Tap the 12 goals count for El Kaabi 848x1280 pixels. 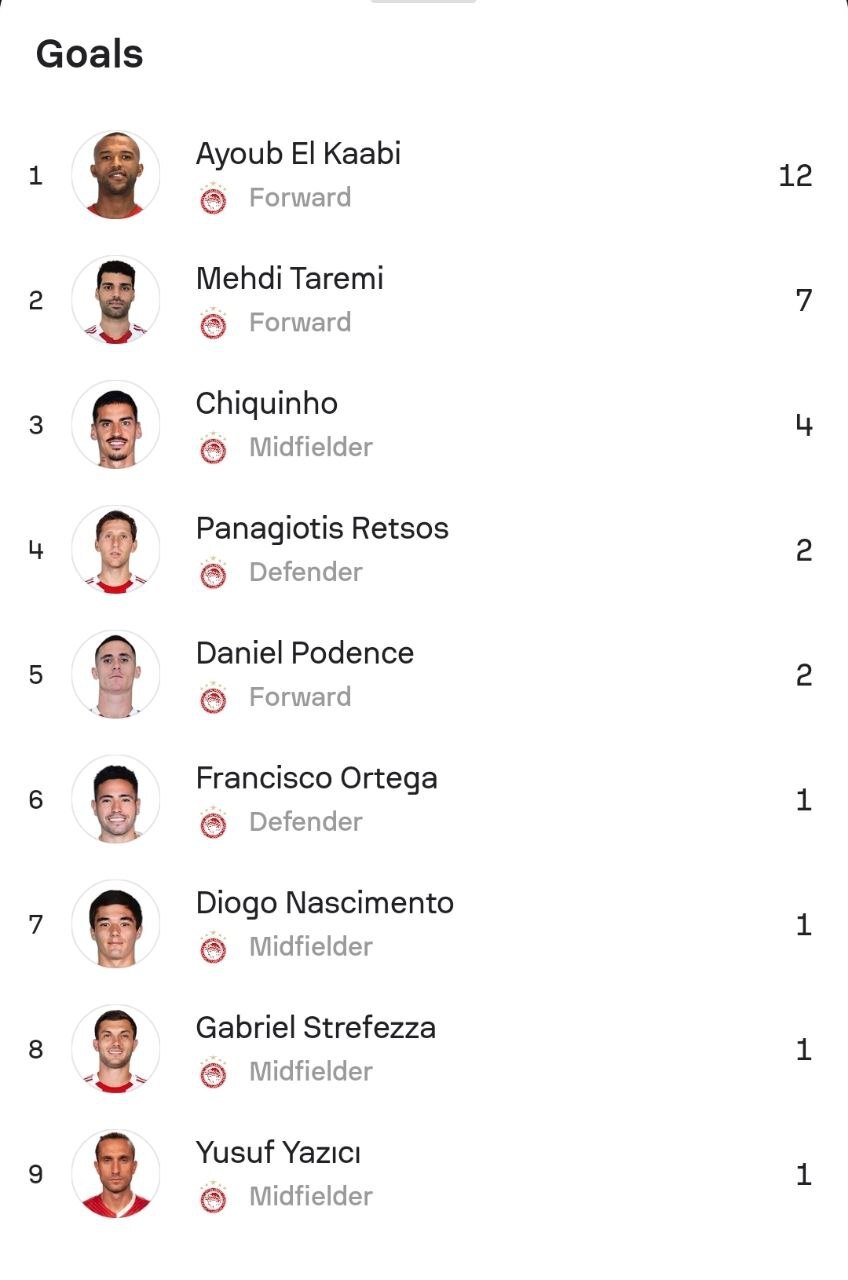[x=795, y=176]
